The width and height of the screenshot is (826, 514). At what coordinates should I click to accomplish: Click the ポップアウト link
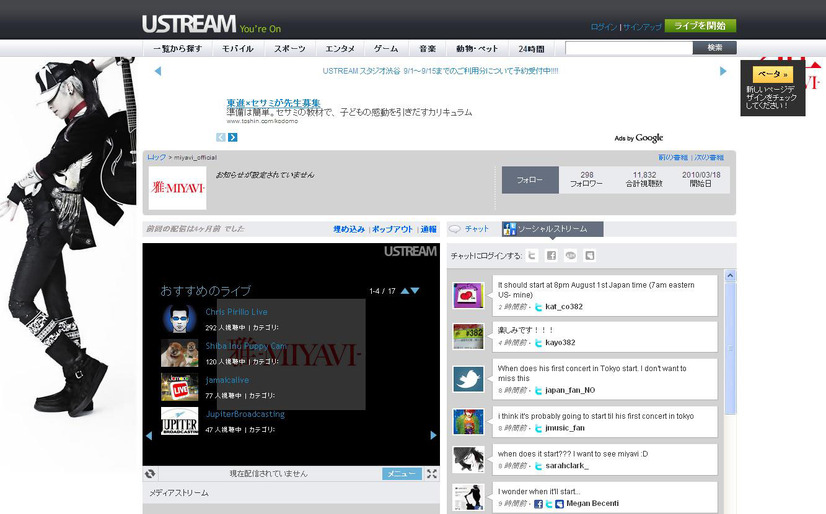pyautogui.click(x=392, y=229)
